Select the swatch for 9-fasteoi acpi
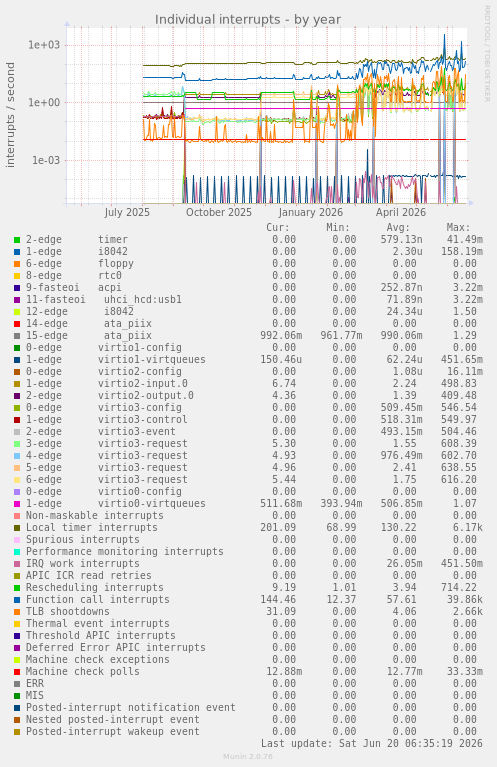 point(17,288)
